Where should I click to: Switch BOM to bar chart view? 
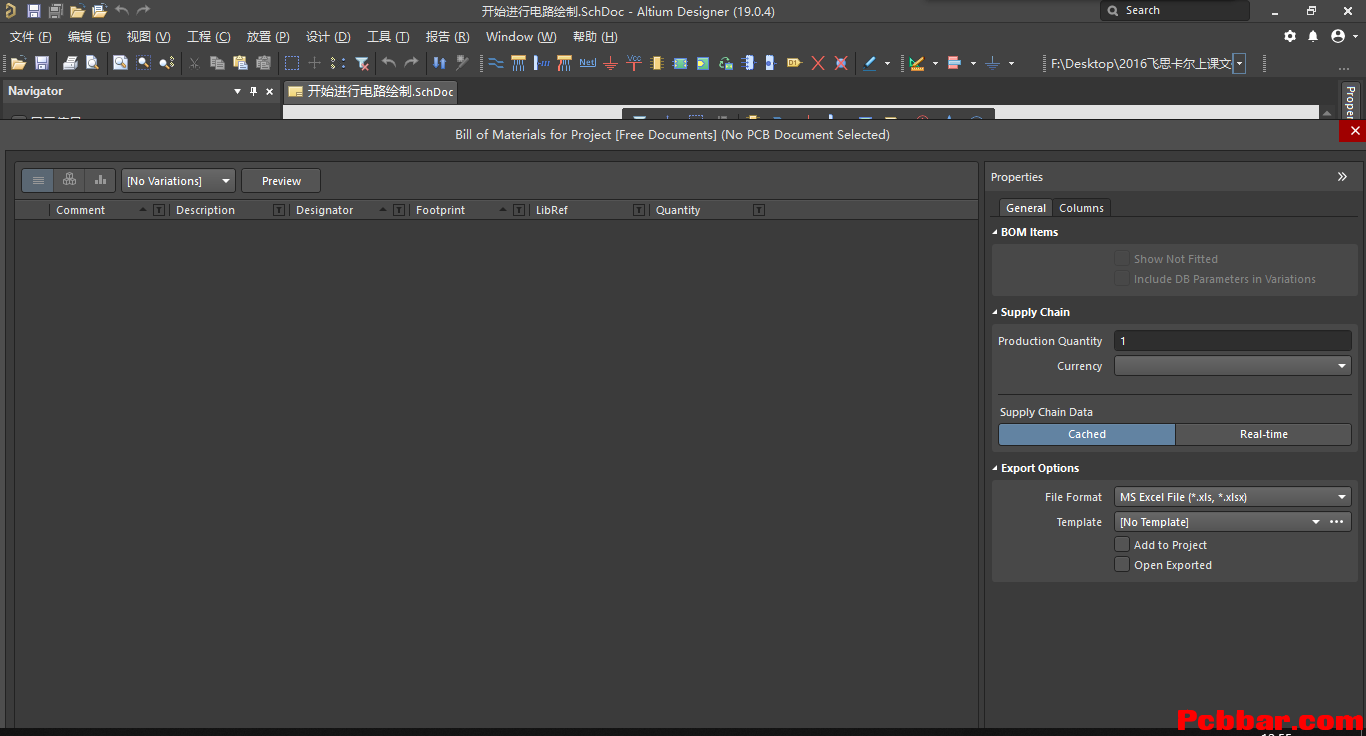(100, 180)
